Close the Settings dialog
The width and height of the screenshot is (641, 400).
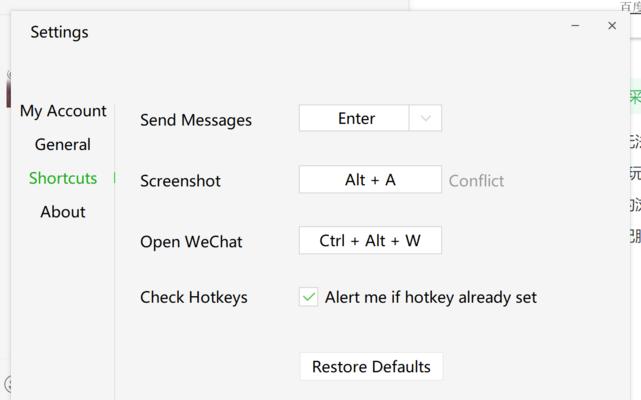[x=612, y=26]
